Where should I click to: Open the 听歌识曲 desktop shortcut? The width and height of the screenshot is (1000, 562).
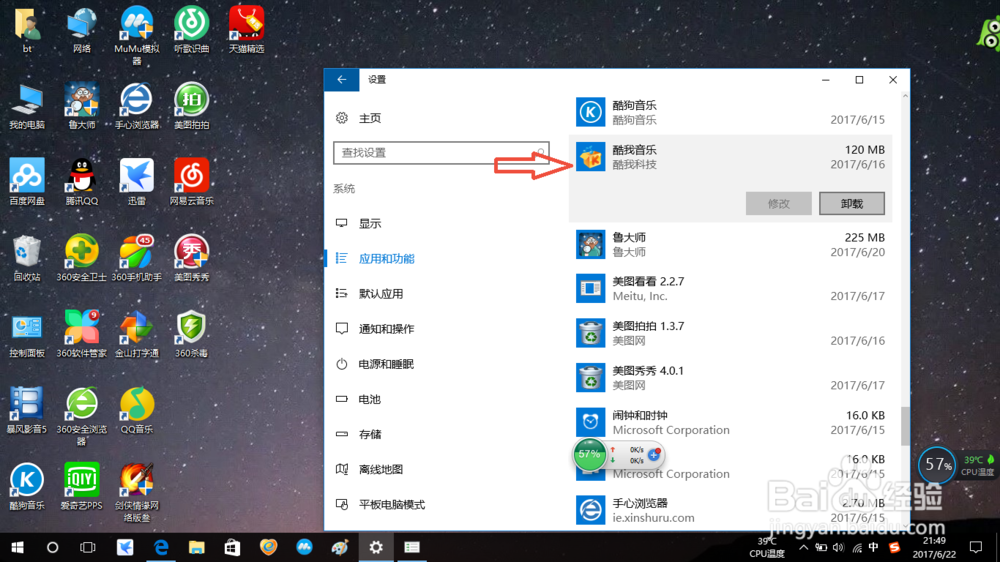[x=191, y=29]
